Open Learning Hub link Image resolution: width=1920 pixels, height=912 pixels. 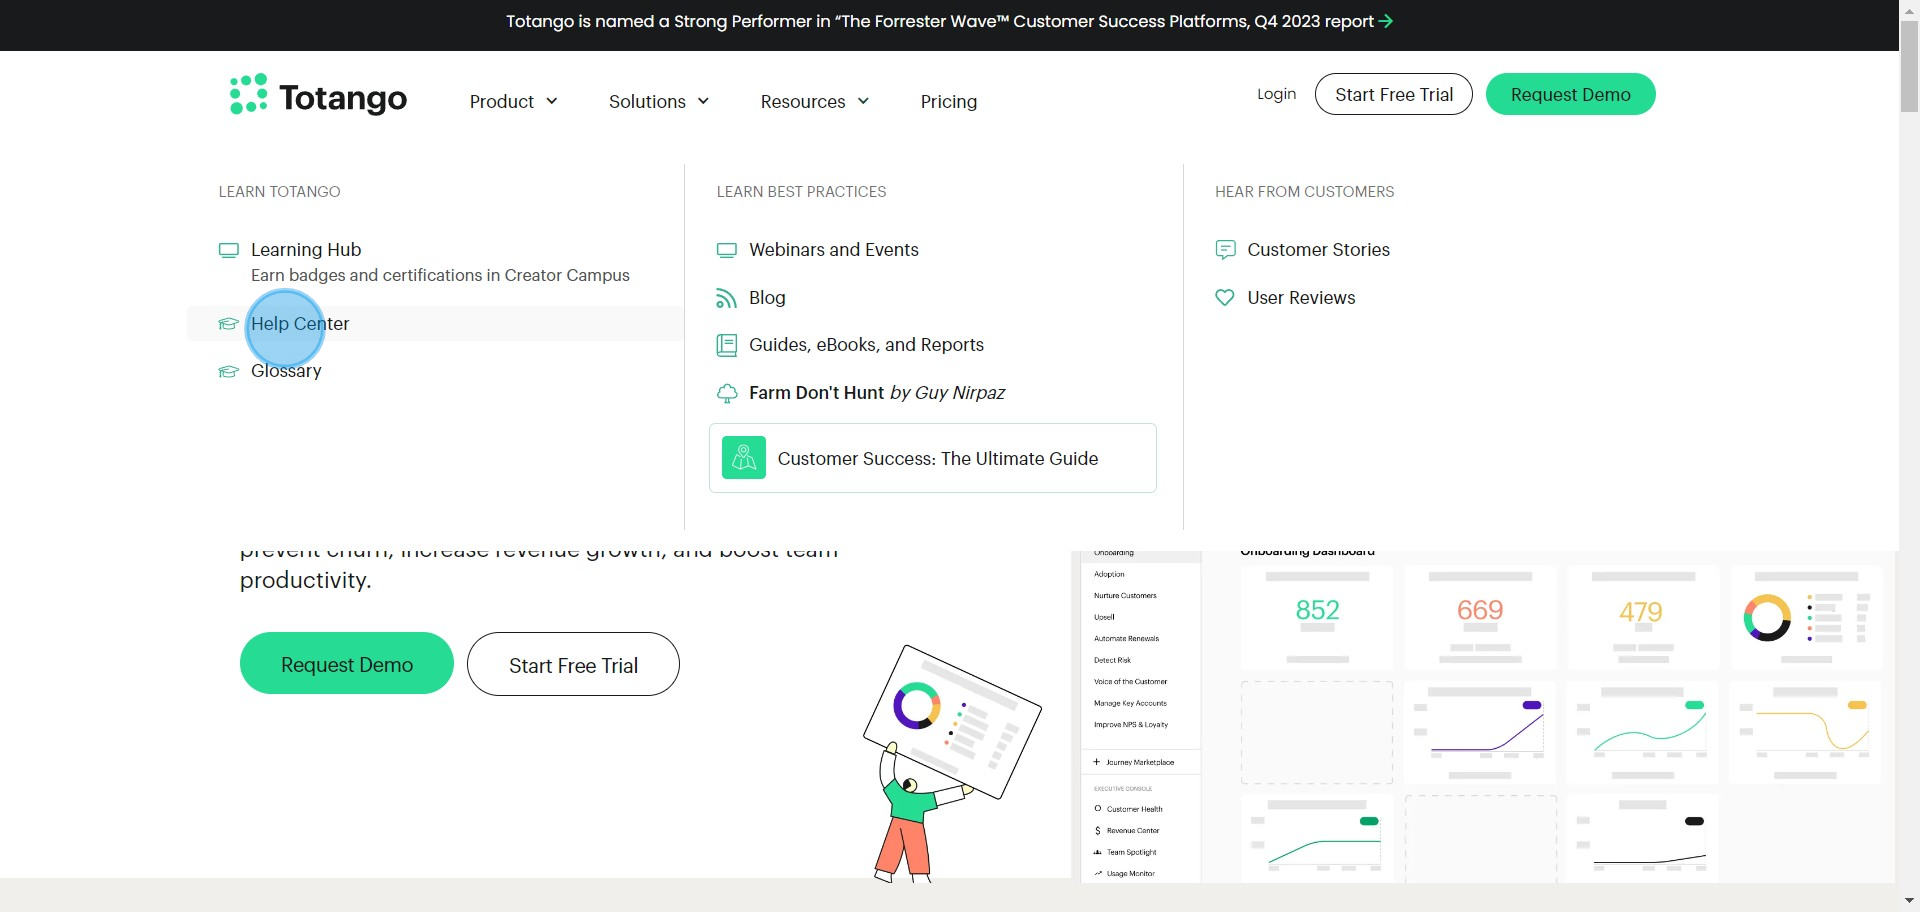pos(306,250)
